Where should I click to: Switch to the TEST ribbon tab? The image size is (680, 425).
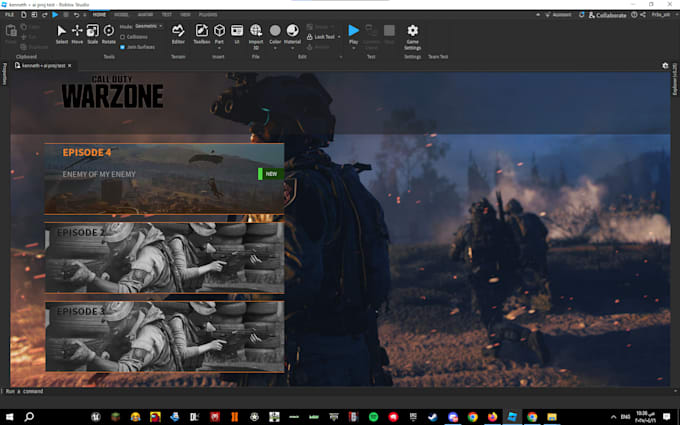(x=167, y=15)
